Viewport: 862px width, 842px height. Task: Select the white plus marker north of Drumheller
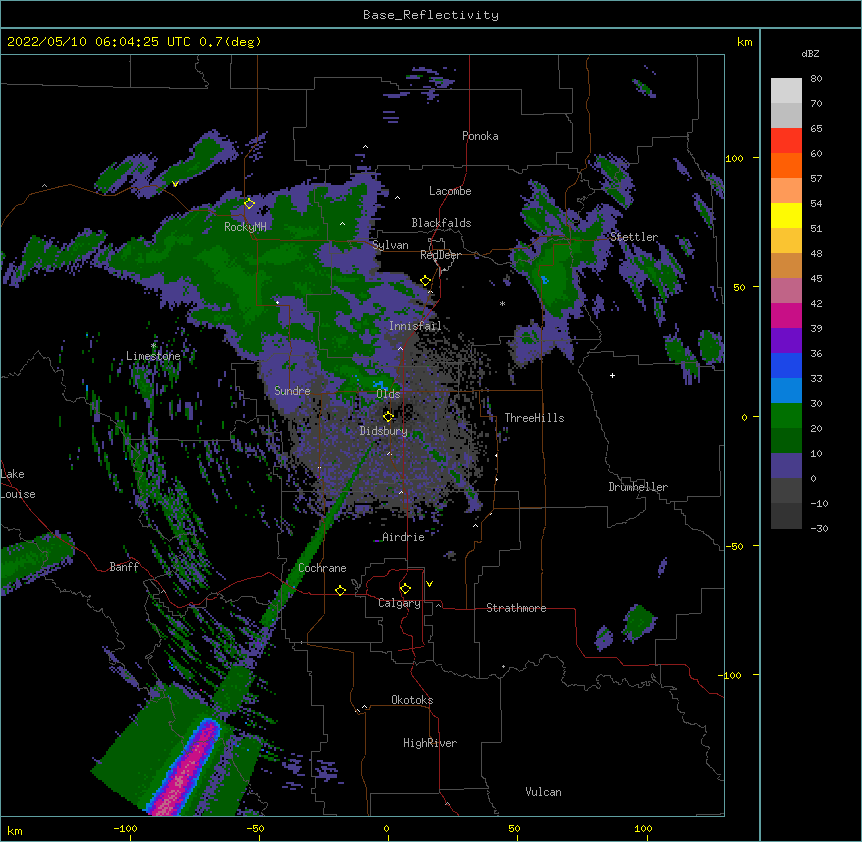[x=612, y=375]
